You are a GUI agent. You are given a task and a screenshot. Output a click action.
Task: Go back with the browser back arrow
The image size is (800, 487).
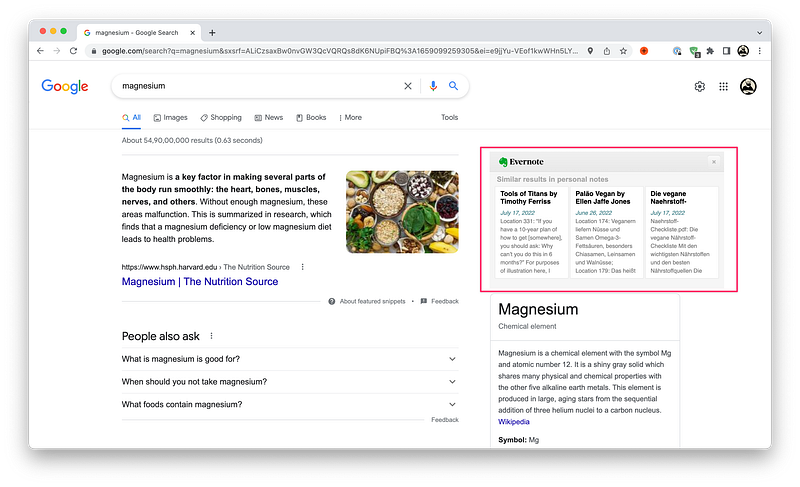coord(40,51)
